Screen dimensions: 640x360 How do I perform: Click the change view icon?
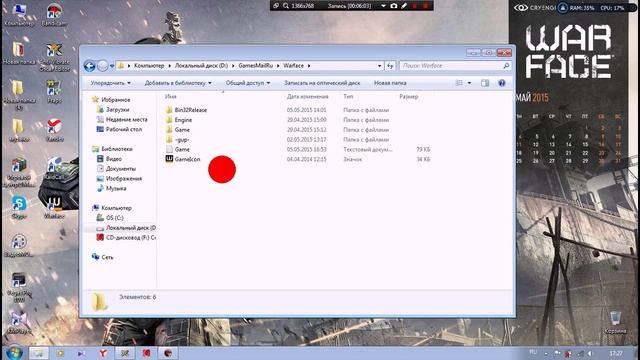[459, 83]
